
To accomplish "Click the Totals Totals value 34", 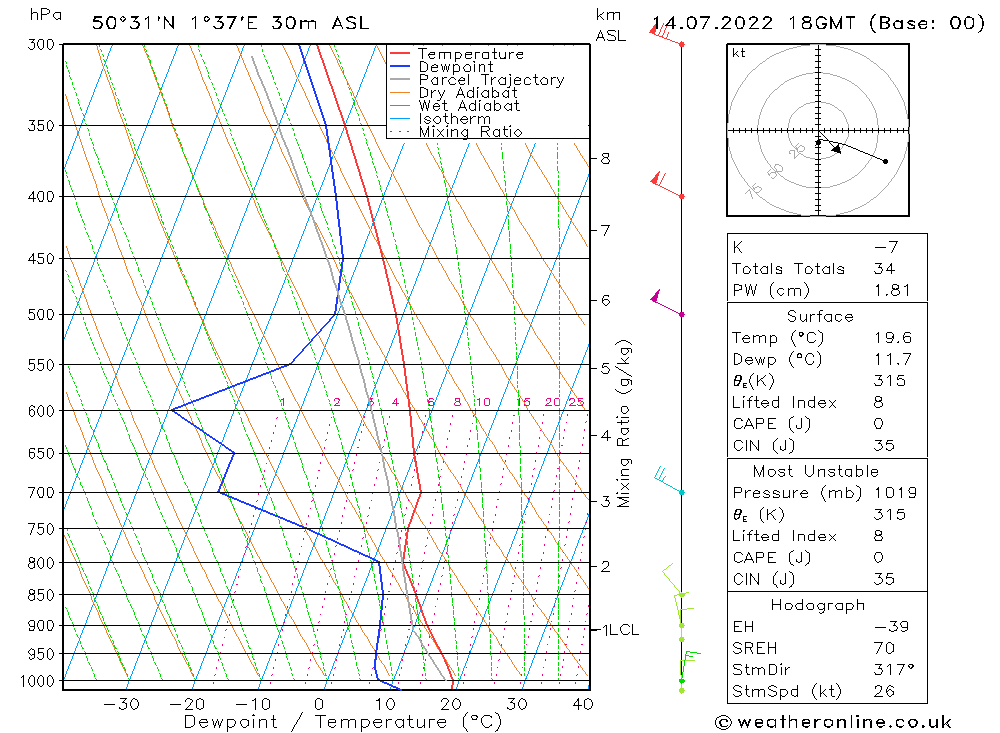I will click(884, 269).
